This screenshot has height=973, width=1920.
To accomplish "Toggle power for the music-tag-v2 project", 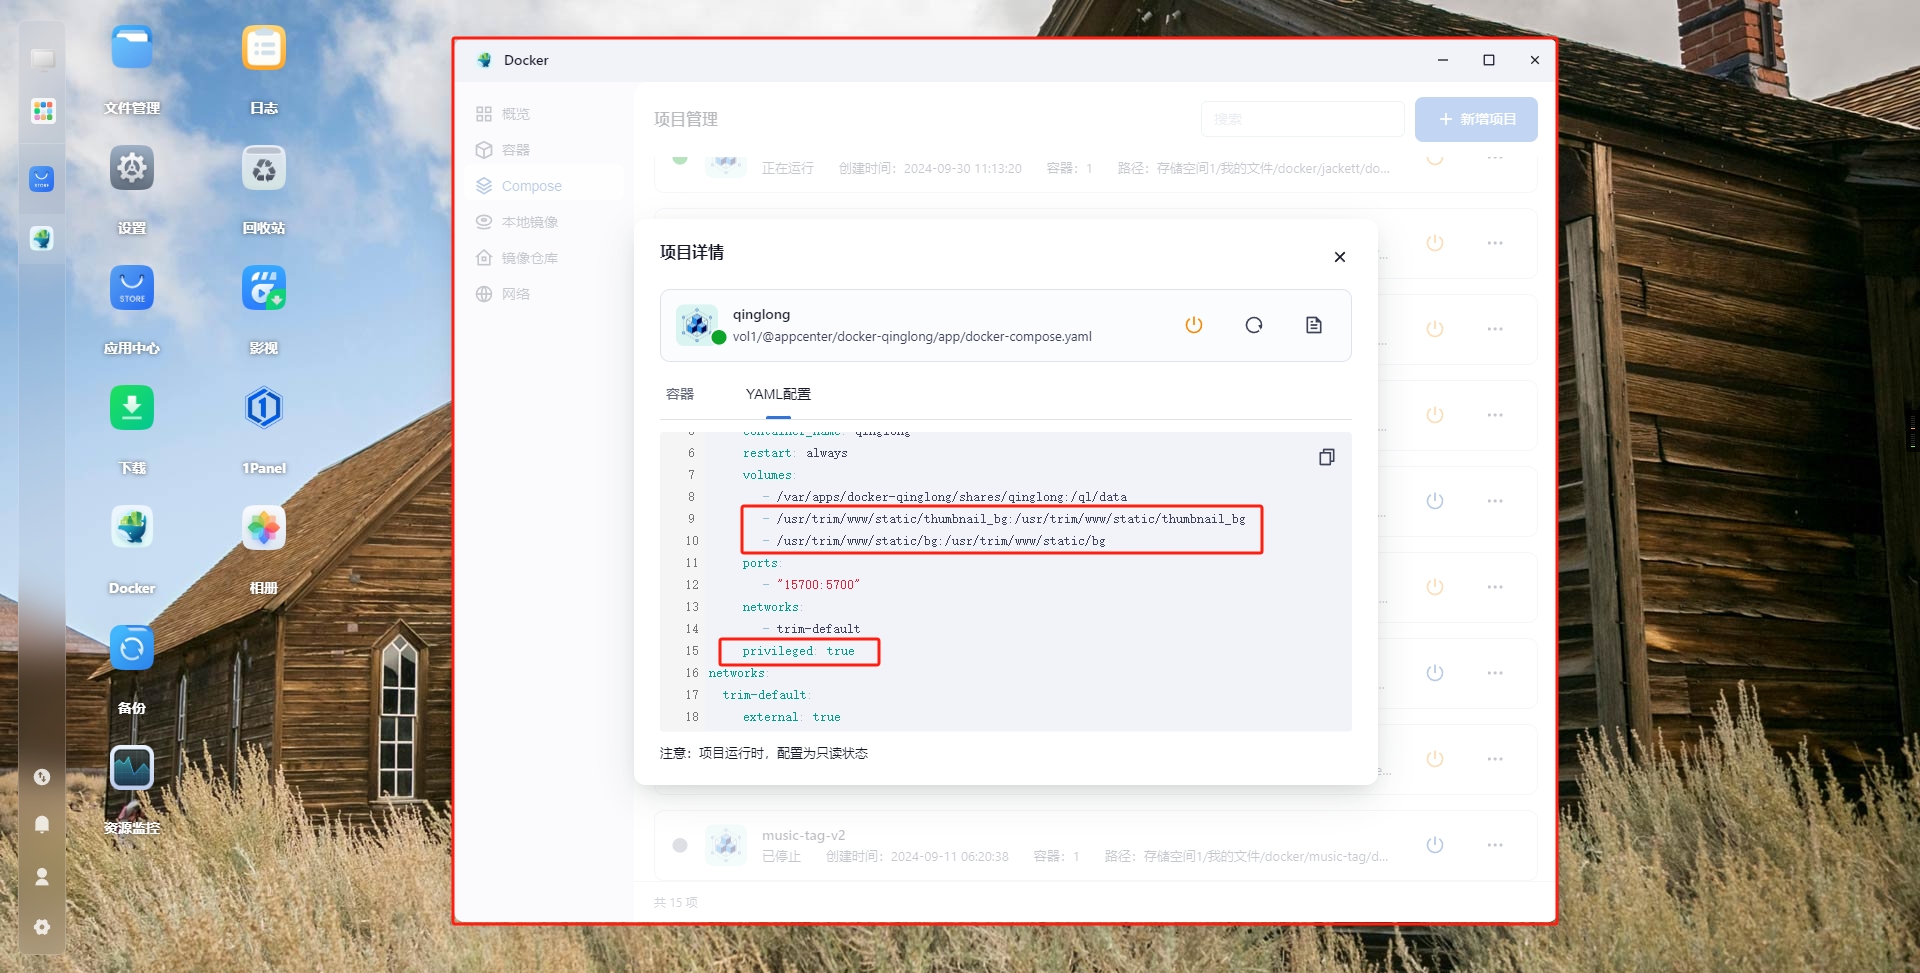I will pos(1435,845).
